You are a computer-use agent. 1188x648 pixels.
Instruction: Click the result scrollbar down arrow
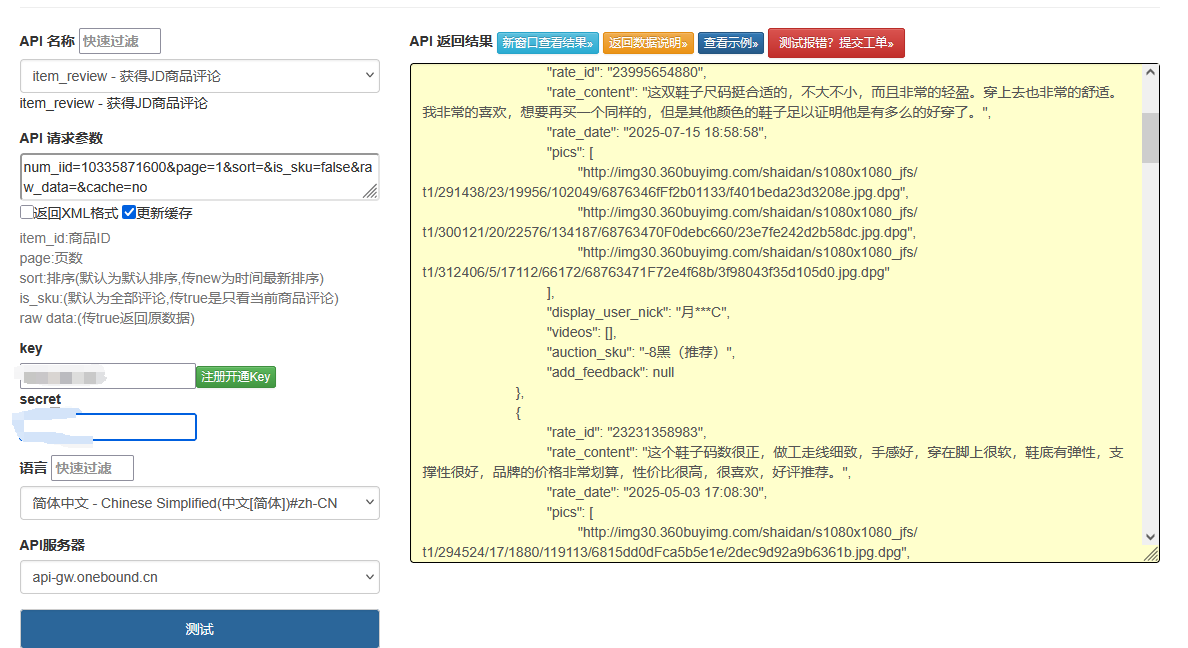pos(1150,537)
